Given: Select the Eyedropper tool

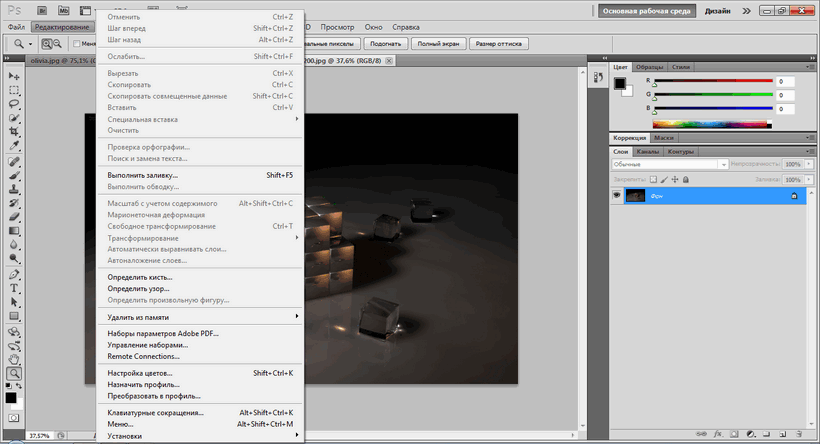Looking at the screenshot, I should point(14,146).
